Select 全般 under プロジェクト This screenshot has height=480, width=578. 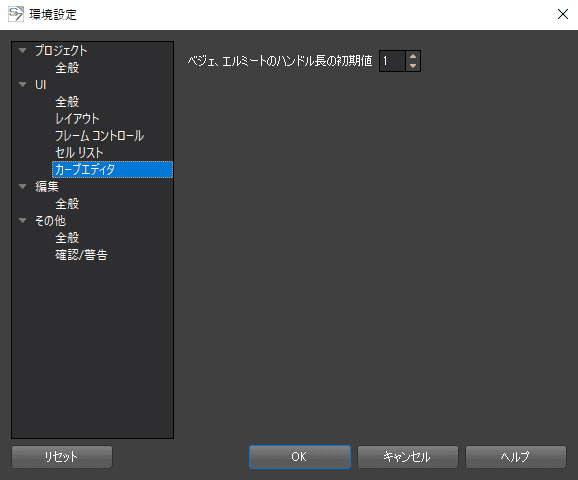[x=67, y=67]
